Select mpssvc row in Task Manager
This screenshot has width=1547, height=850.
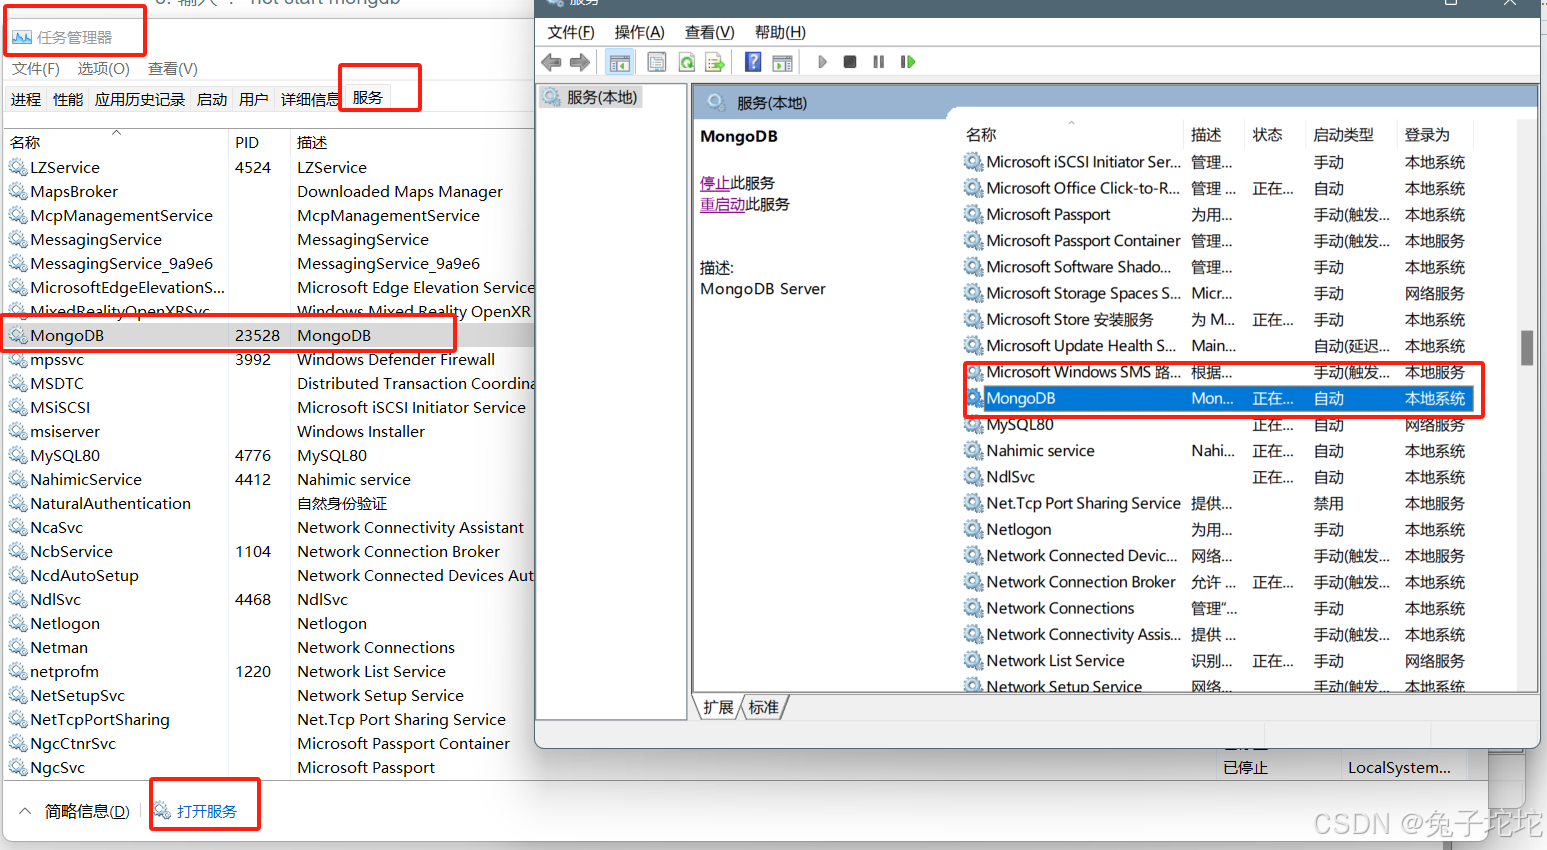[268, 359]
